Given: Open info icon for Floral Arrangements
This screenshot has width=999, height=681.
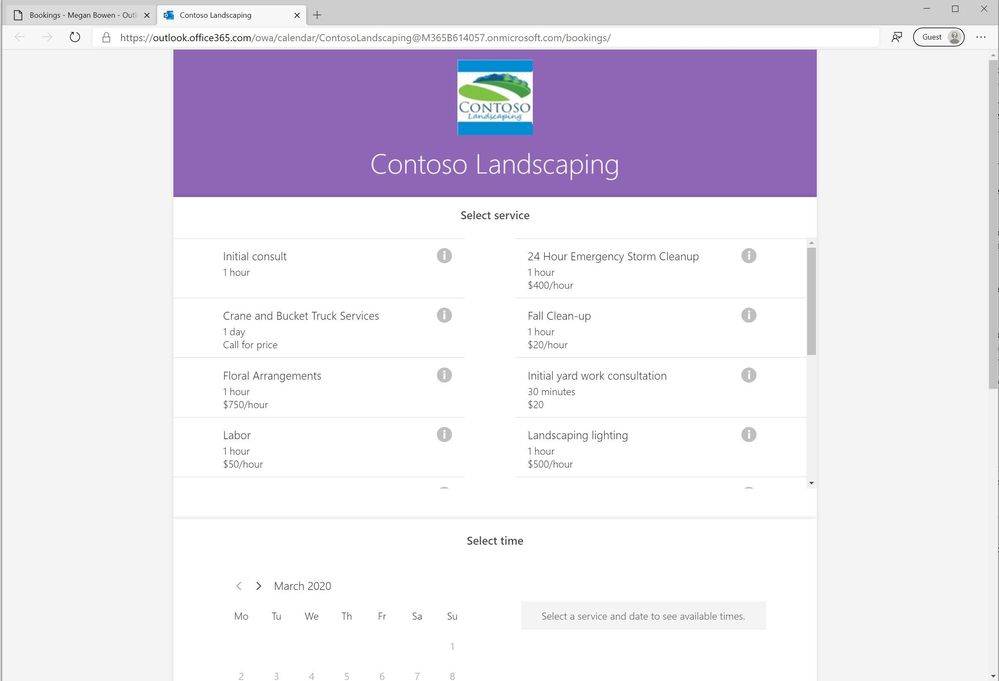Looking at the screenshot, I should click(444, 375).
